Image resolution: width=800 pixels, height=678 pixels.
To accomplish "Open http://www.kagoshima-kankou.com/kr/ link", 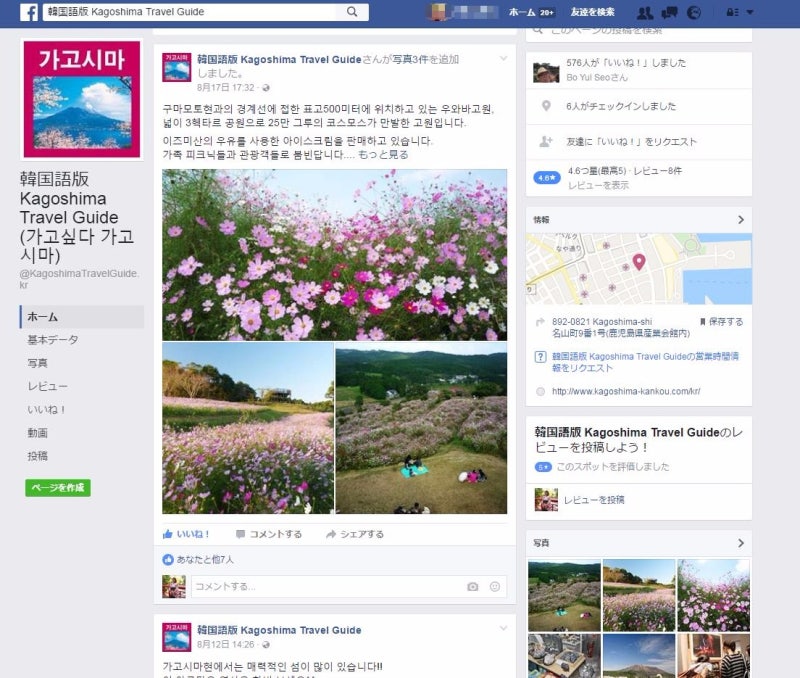I will [626, 392].
